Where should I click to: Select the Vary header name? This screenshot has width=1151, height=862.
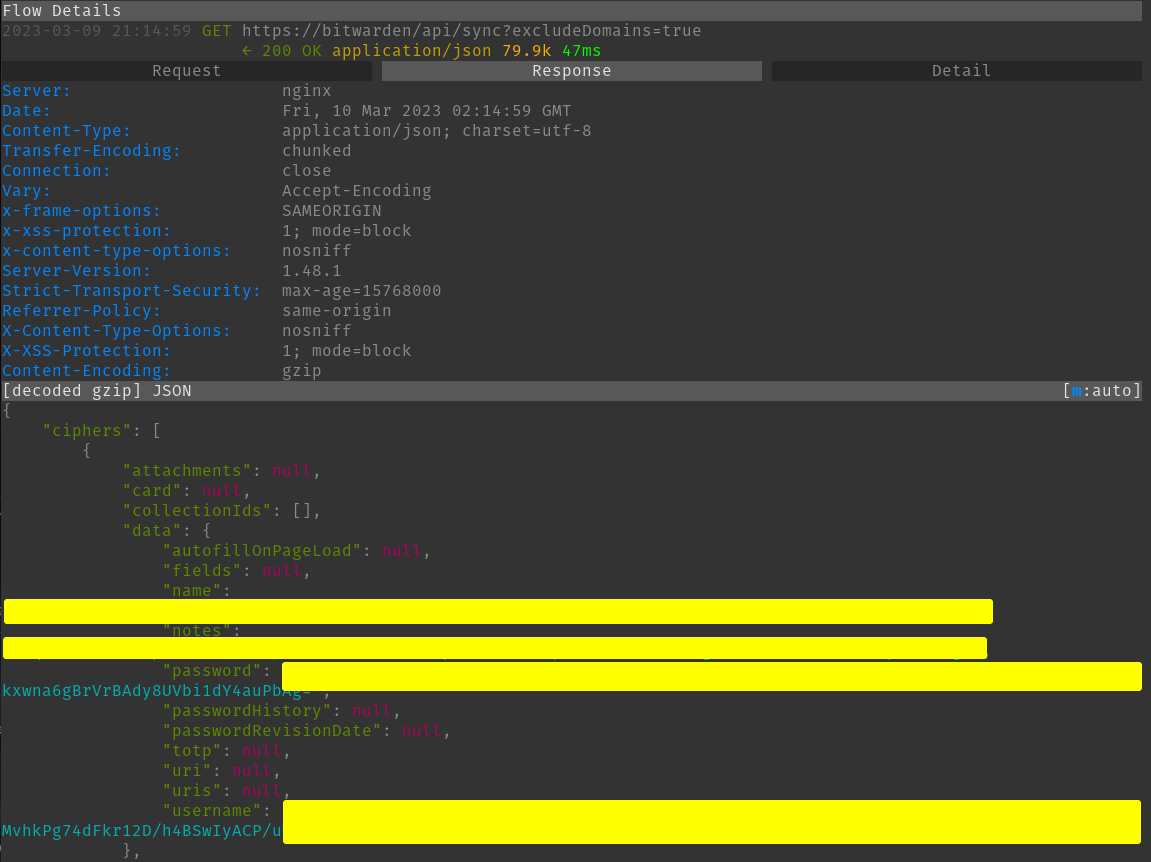tap(26, 191)
